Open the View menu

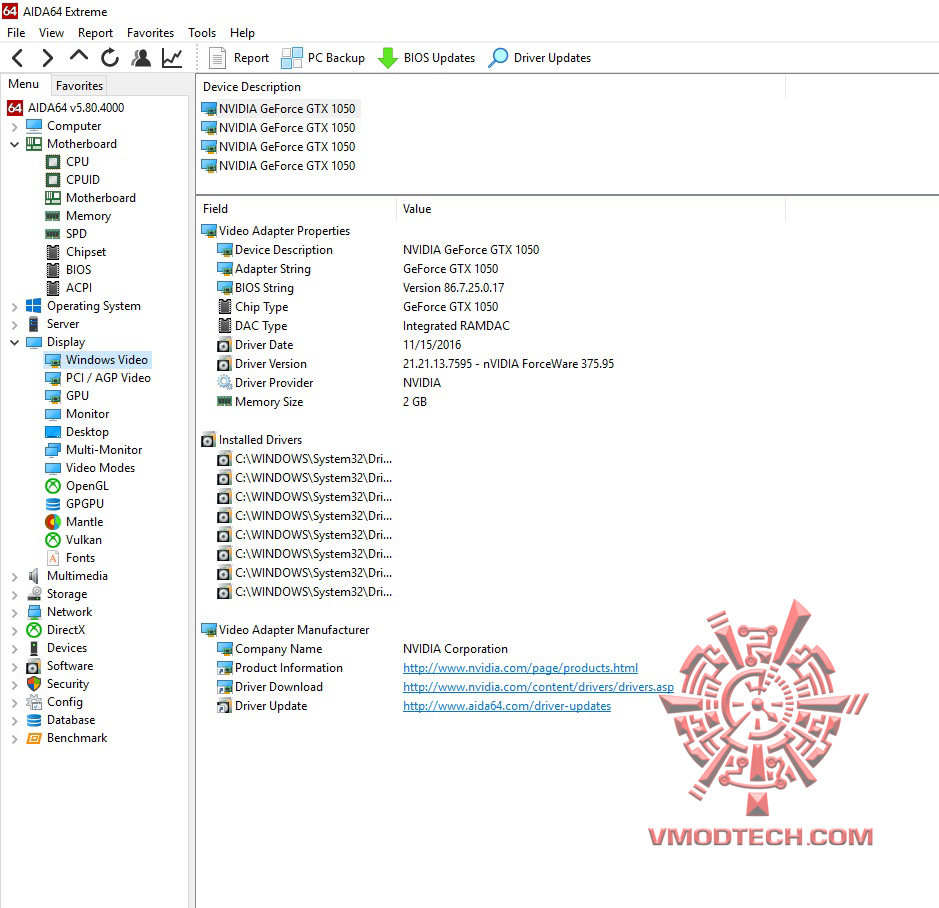click(52, 33)
